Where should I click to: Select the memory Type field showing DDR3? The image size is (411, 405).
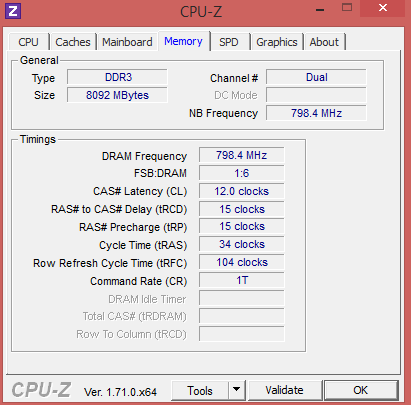(x=117, y=77)
